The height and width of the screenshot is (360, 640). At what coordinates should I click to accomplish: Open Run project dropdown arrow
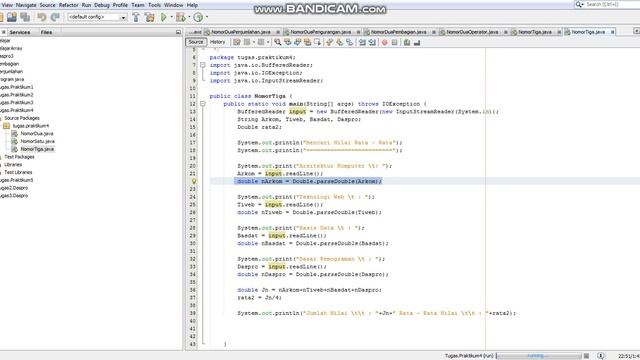(x=171, y=17)
